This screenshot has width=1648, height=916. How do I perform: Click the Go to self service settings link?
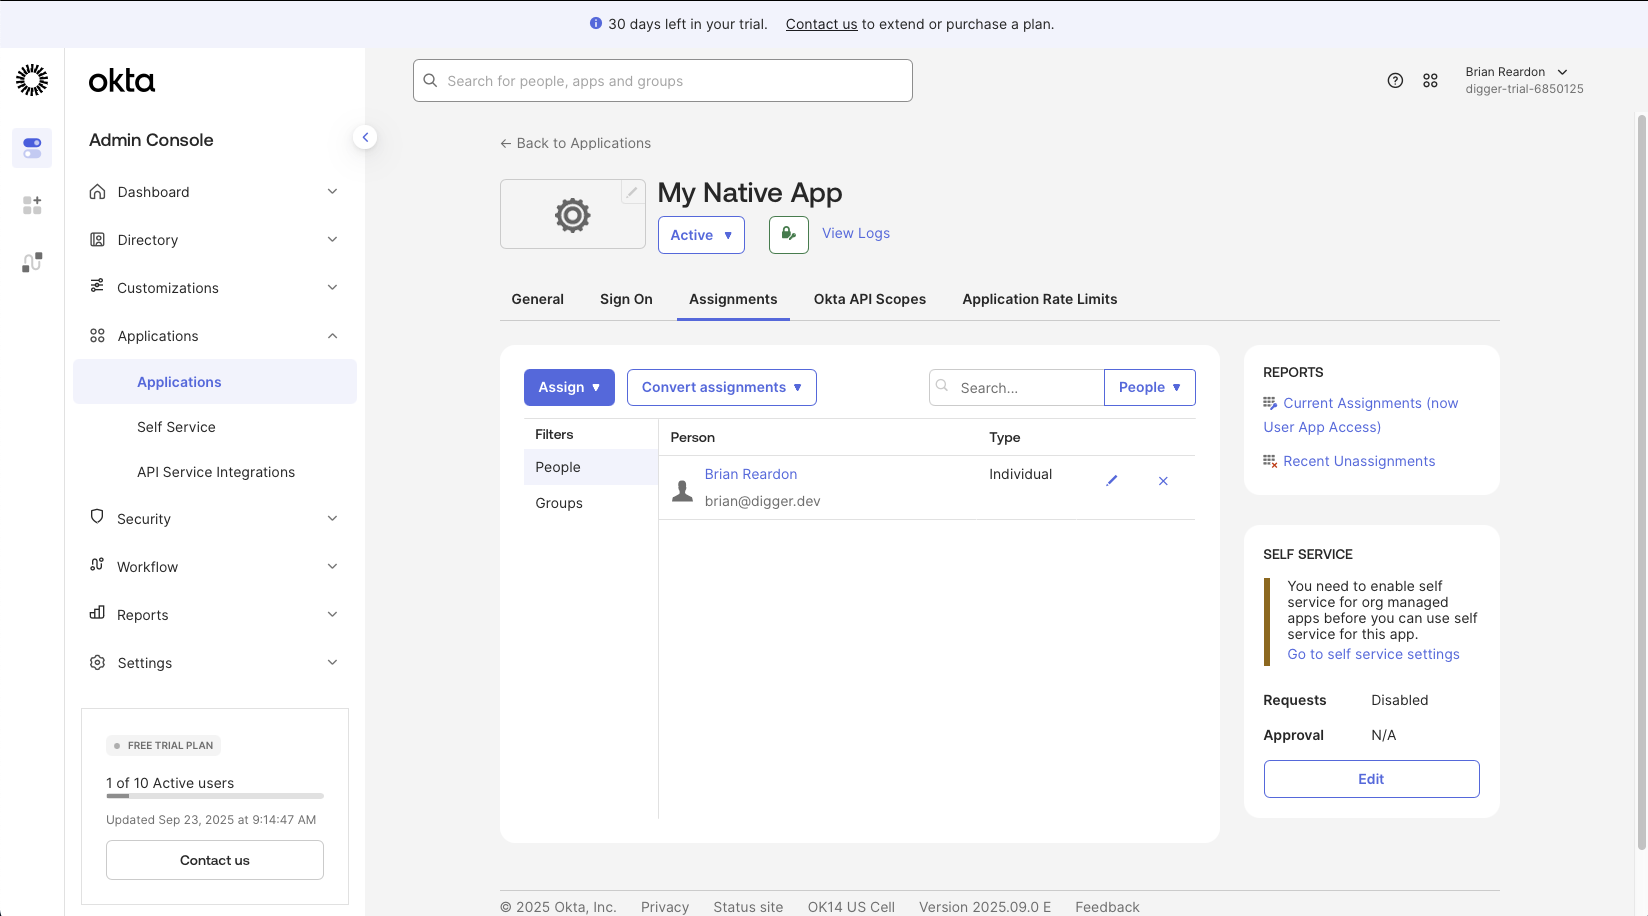pos(1373,654)
